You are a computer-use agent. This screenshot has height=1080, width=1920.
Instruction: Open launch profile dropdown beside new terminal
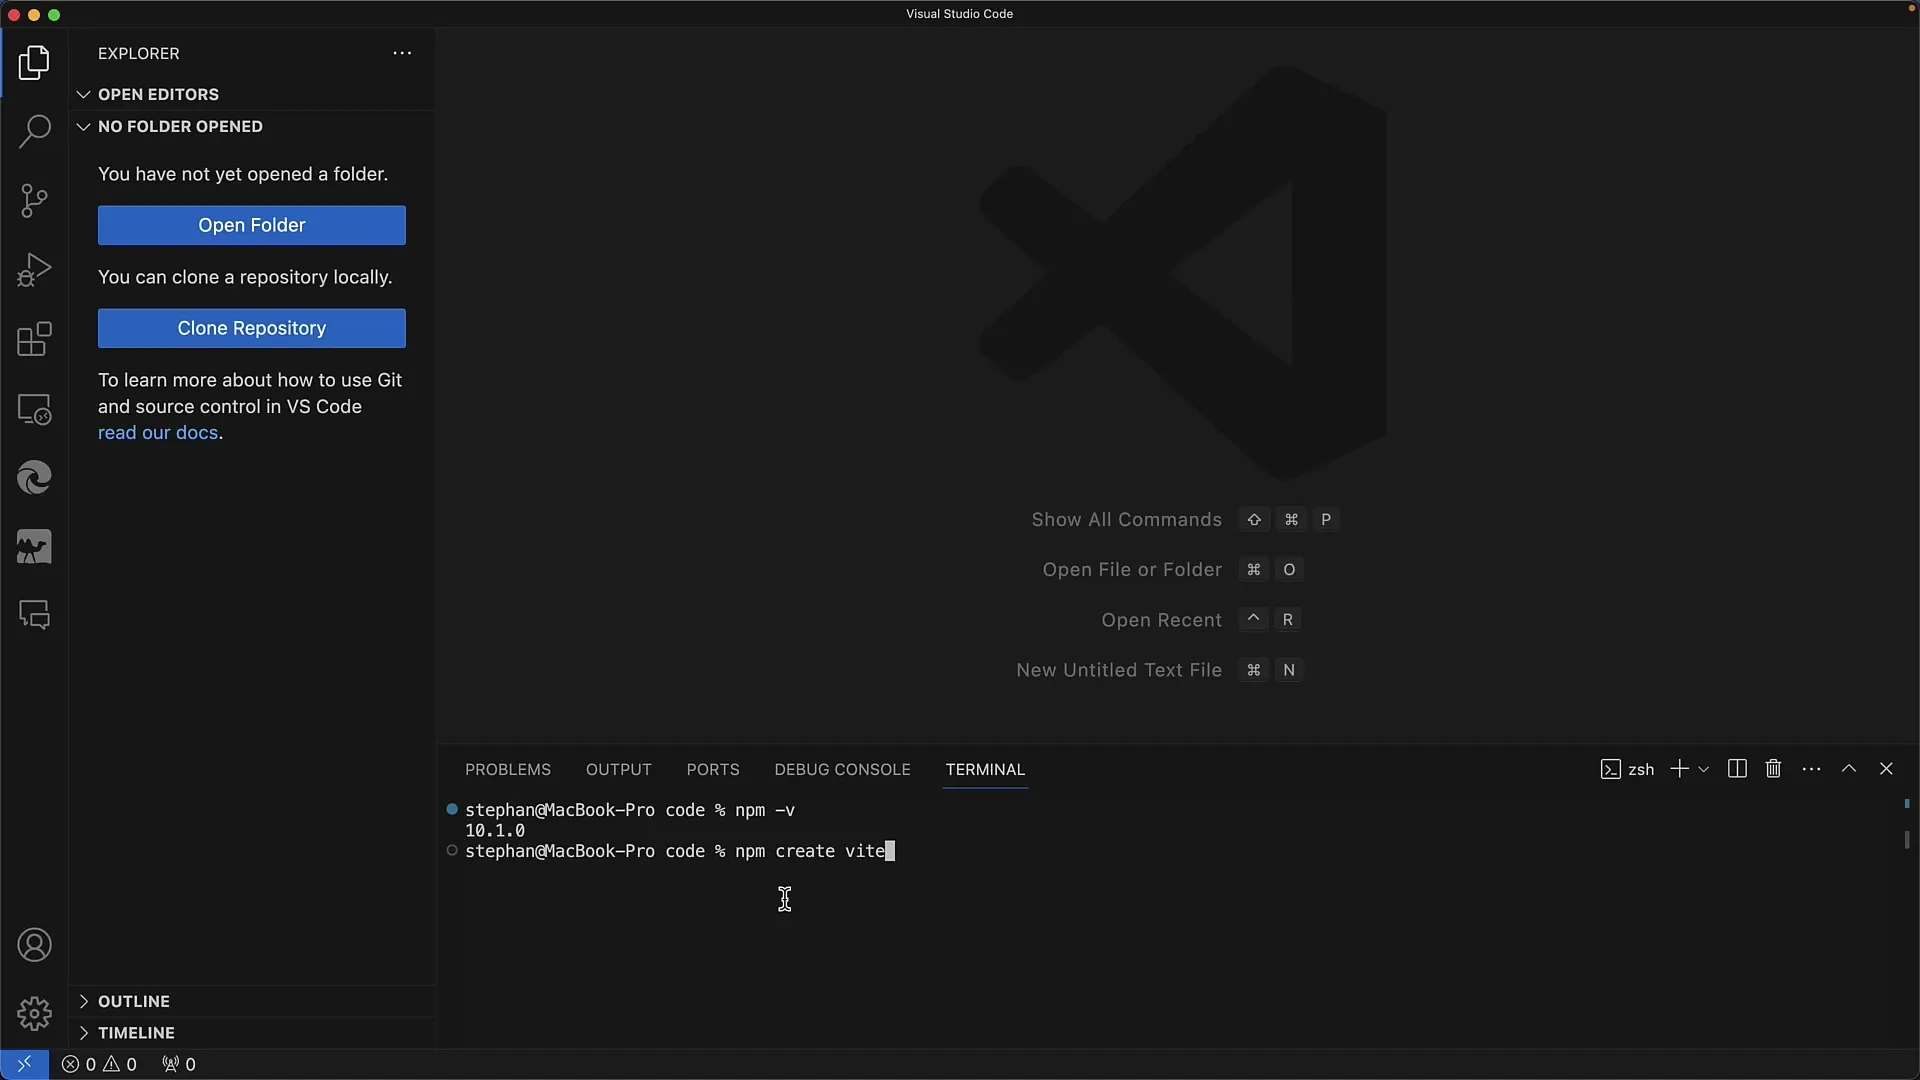[1703, 769]
